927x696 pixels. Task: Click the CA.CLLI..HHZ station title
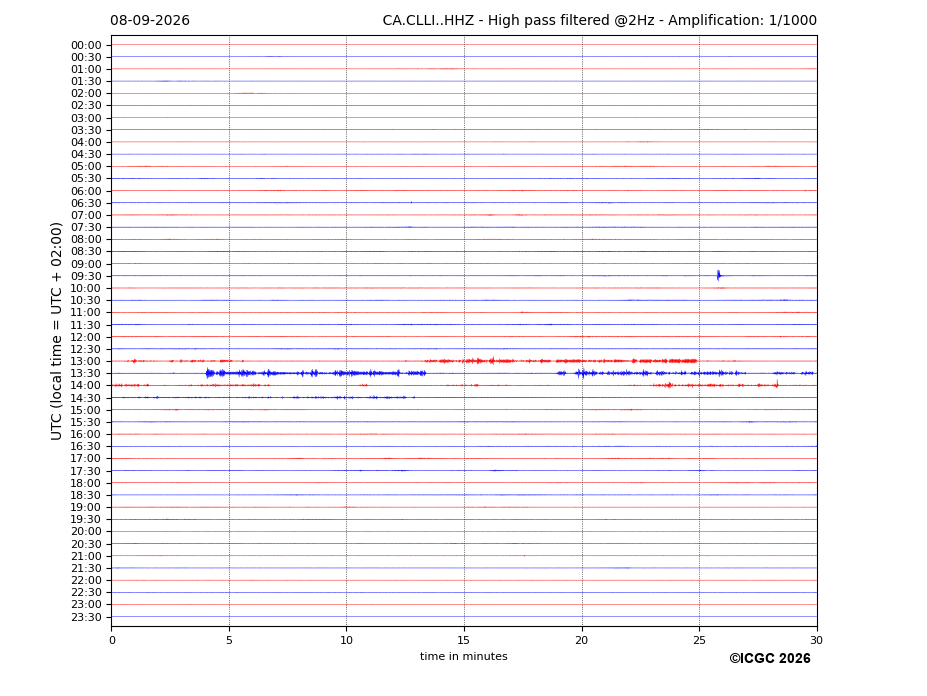[x=428, y=20]
